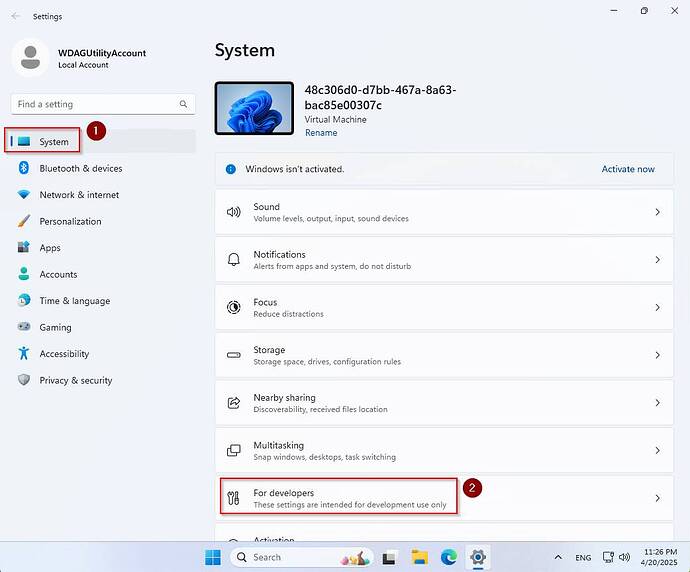Click the volume icon in system tray
Image resolution: width=690 pixels, height=572 pixels.
coord(624,557)
